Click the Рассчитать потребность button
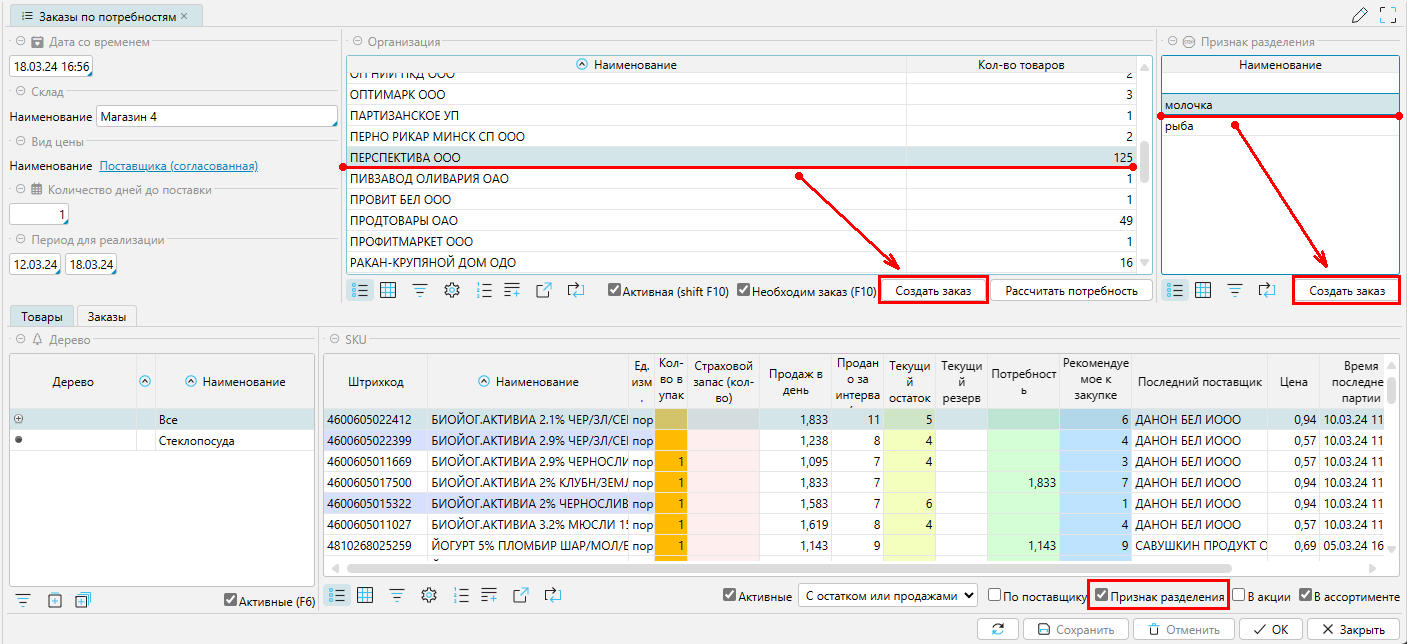1407x644 pixels. 1071,291
